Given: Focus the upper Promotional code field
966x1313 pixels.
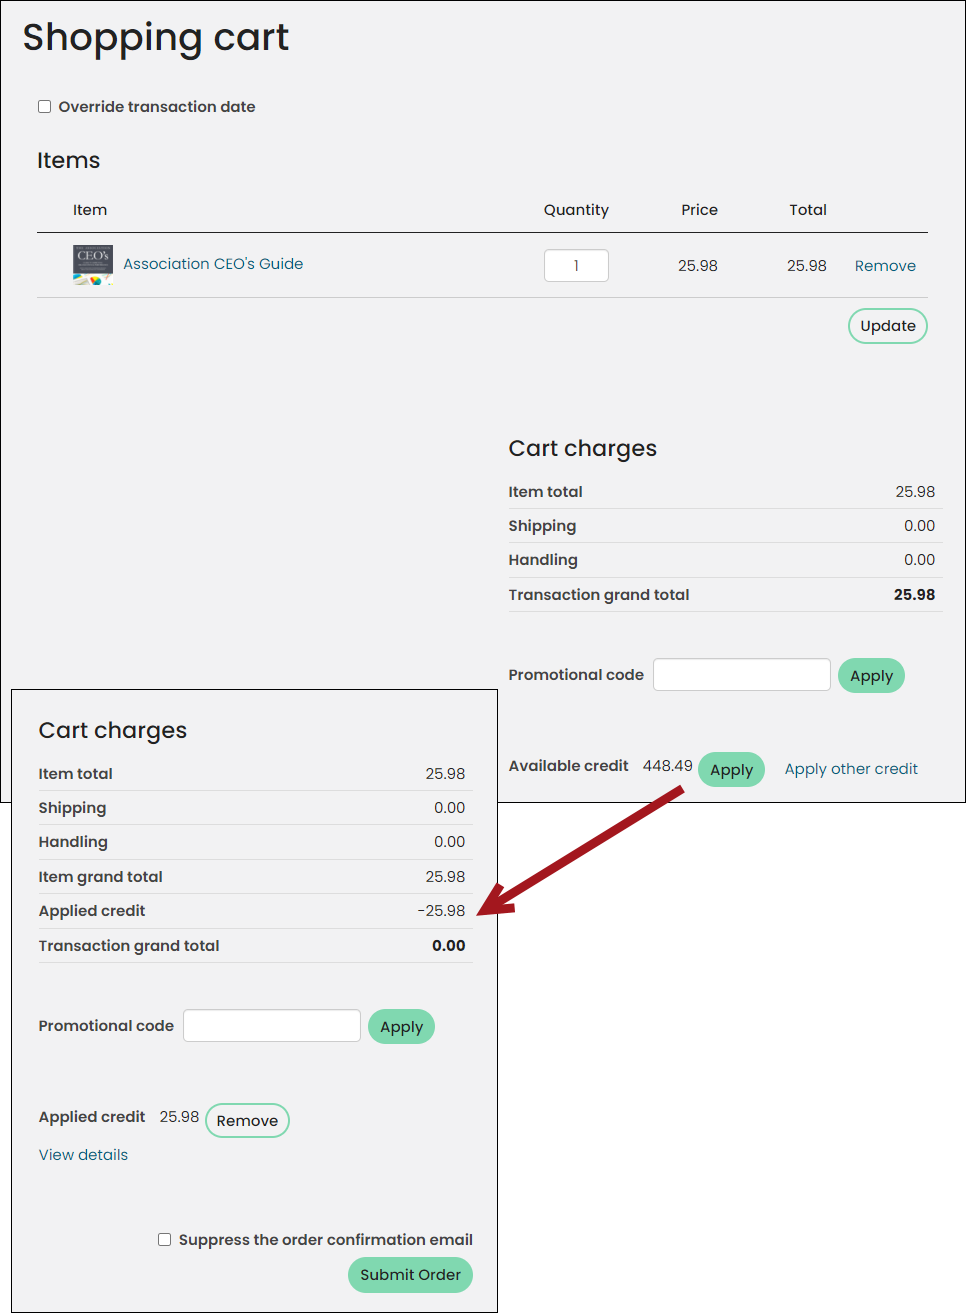Looking at the screenshot, I should [742, 675].
